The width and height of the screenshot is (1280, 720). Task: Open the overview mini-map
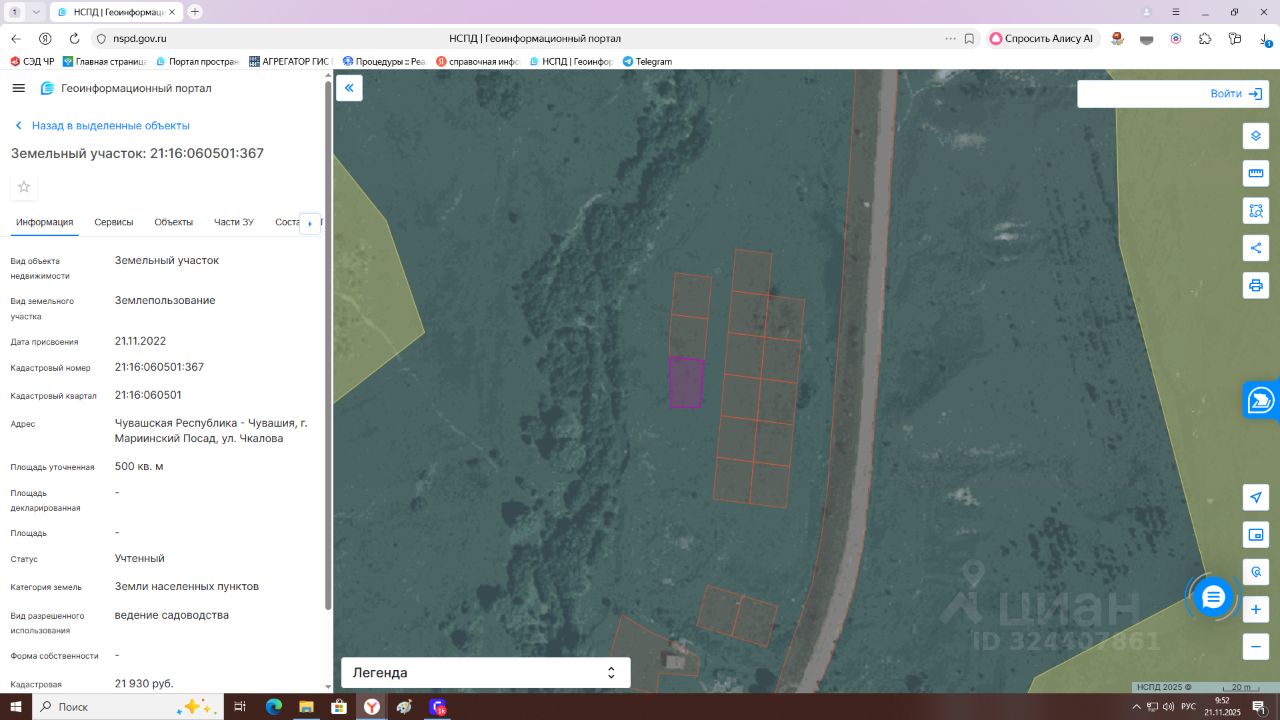coord(1256,535)
